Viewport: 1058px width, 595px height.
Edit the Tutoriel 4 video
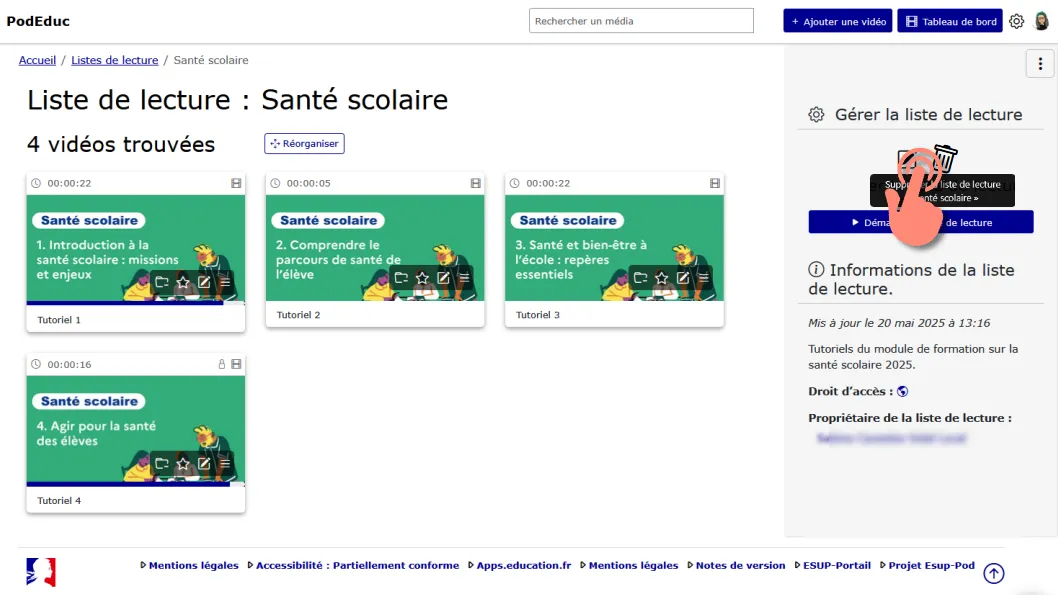(x=204, y=463)
